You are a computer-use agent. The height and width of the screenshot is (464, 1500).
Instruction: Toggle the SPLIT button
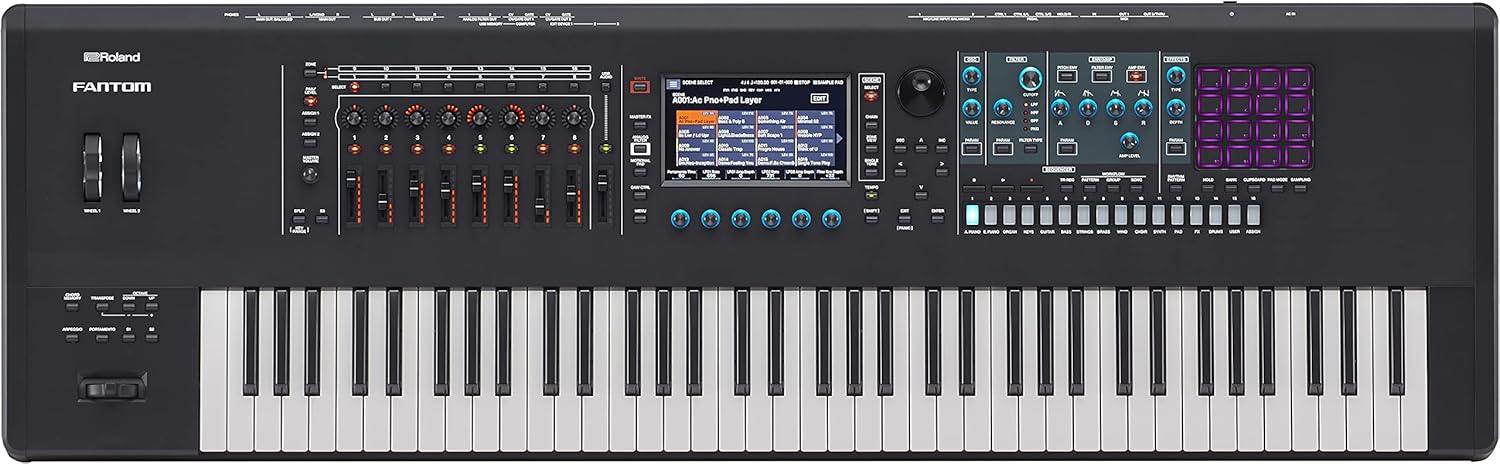coord(298,219)
